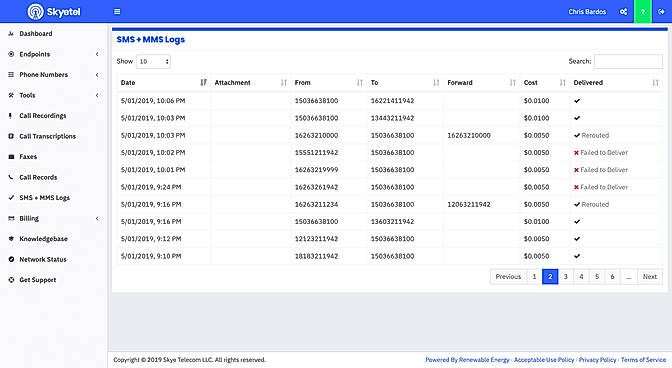The image size is (672, 368).
Task: Go to page 4
Action: [x=581, y=277]
